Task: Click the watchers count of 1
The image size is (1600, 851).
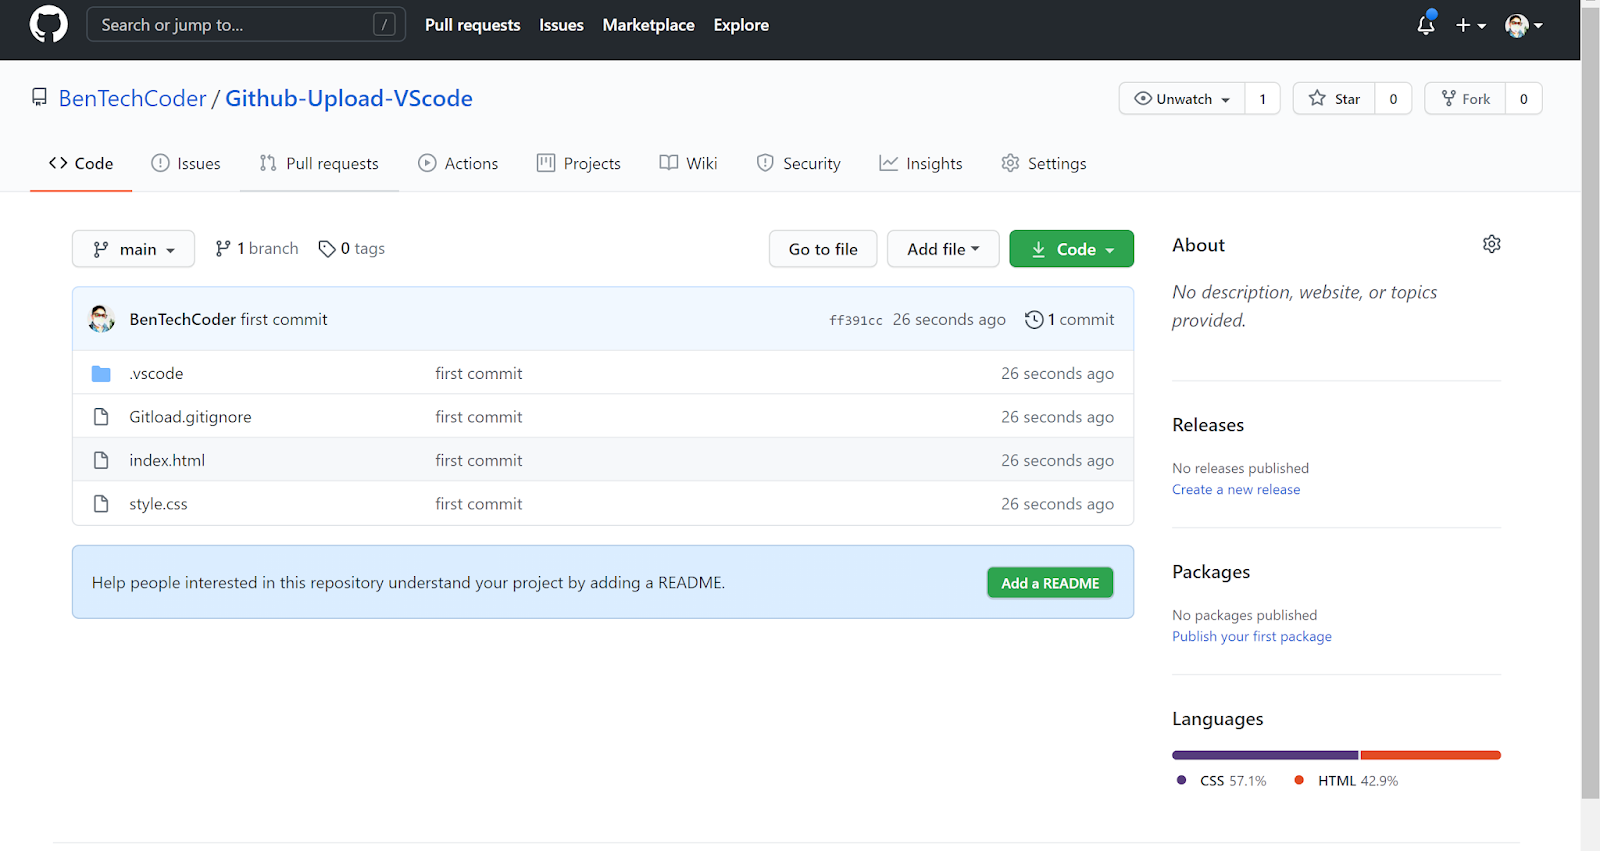Action: (x=1263, y=98)
